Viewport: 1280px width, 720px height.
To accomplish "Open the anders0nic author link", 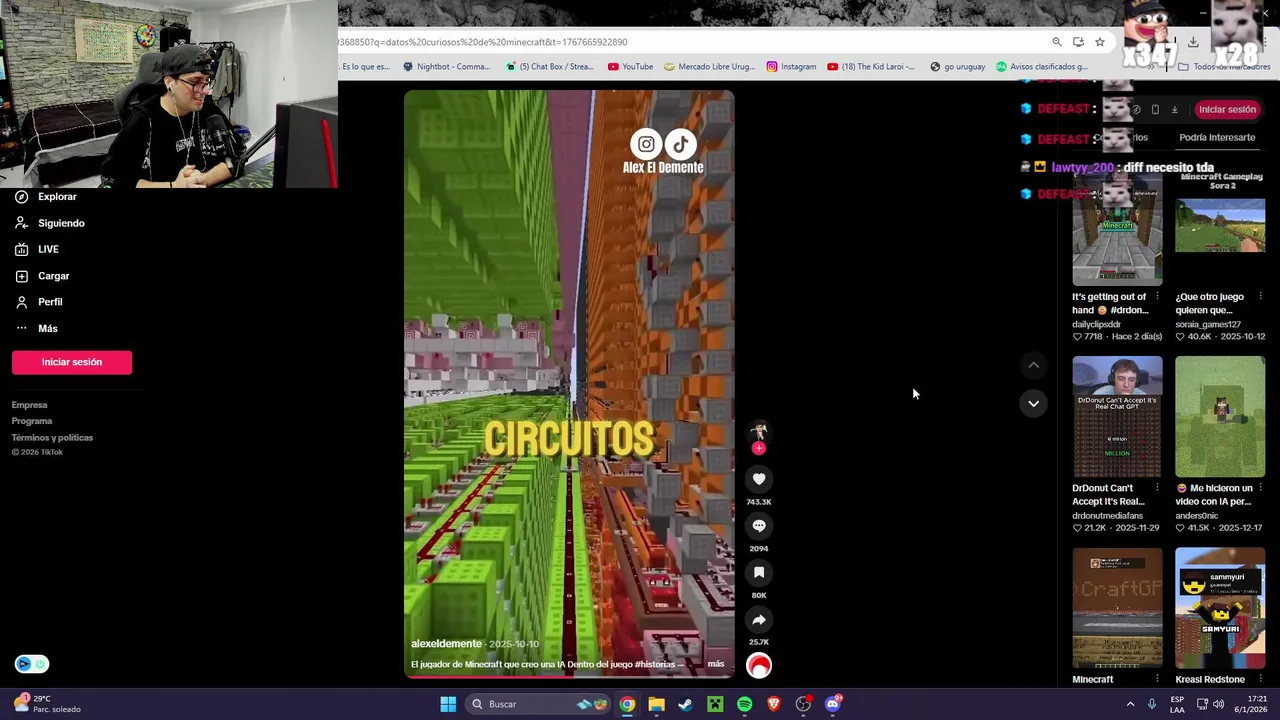I will [x=1197, y=516].
